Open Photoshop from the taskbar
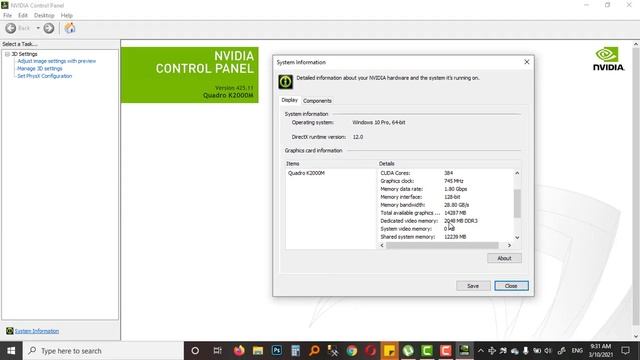Image resolution: width=640 pixels, height=360 pixels. pos(277,351)
